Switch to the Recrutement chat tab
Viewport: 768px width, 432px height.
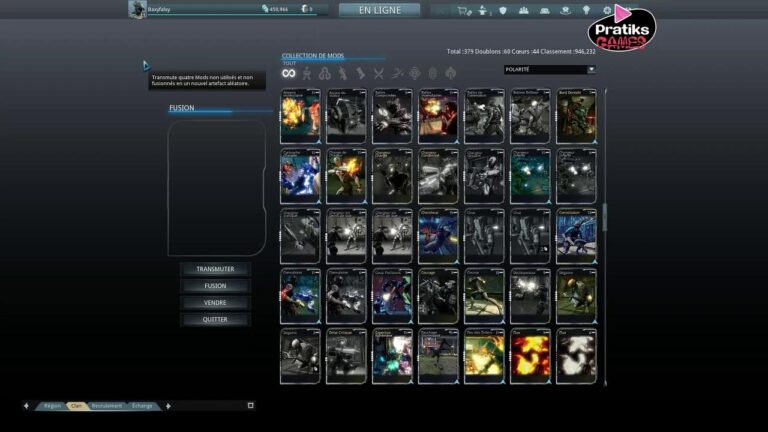107,406
